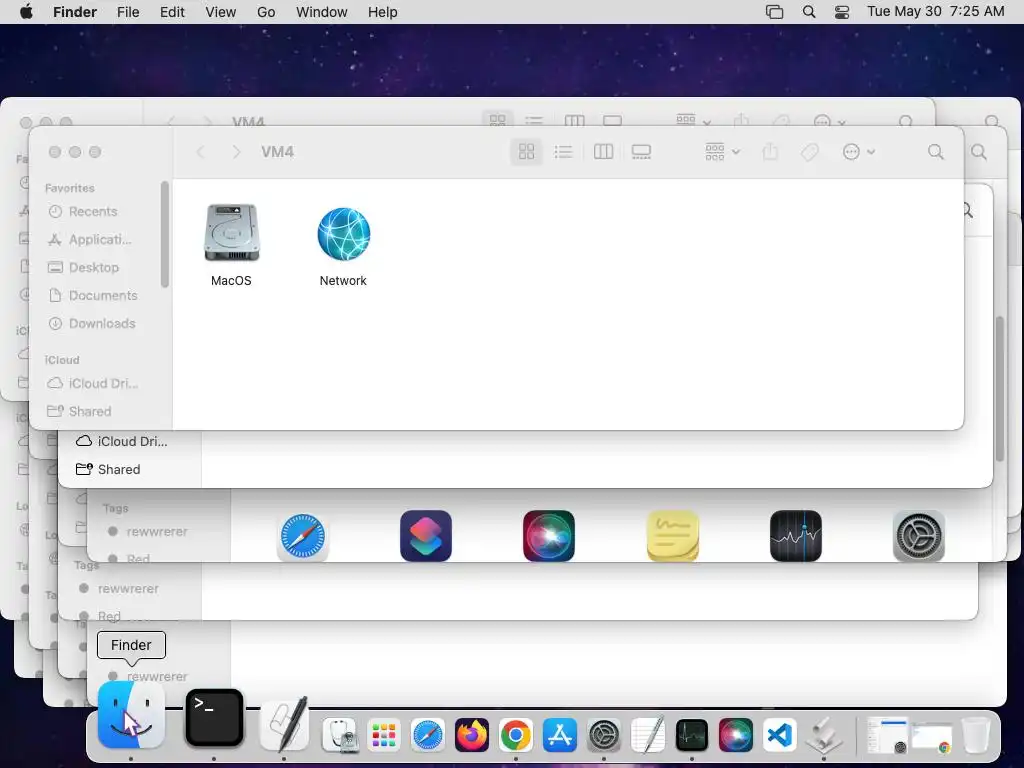Screen dimensions: 1024x768
Task: Open Launchpad from the Dock
Action: pyautogui.click(x=384, y=735)
